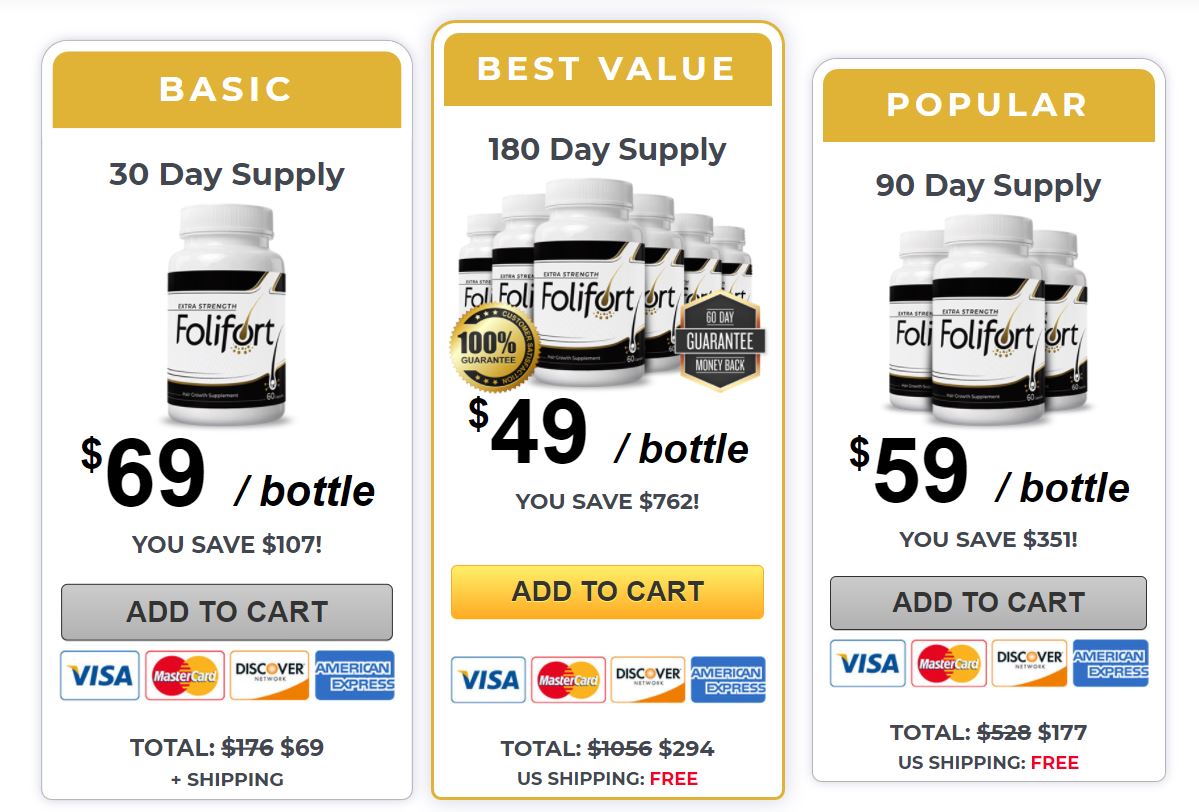Click the single Folifort bottle image
The image size is (1199, 812).
226,314
